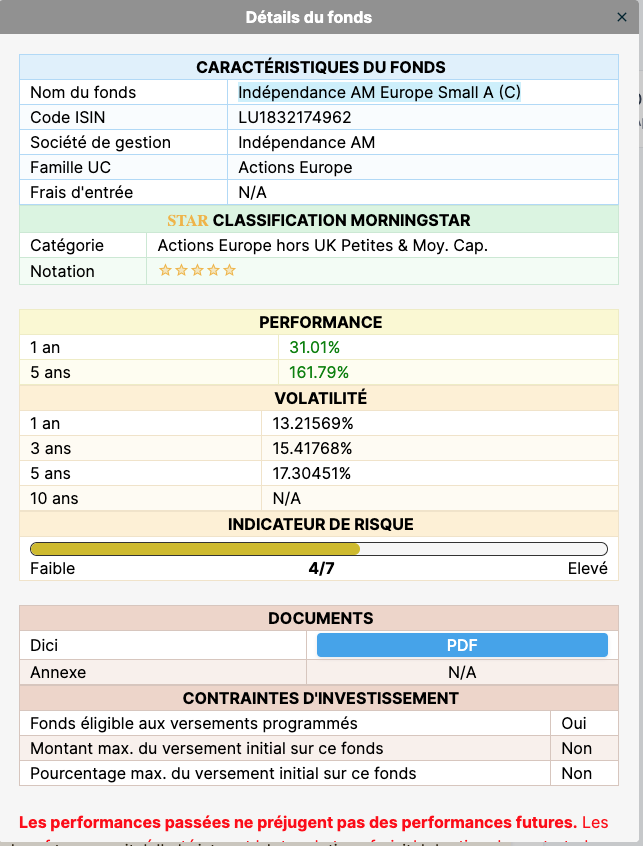This screenshot has height=846, width=643.
Task: Click 5 ans performance 161.79%
Action: (319, 372)
